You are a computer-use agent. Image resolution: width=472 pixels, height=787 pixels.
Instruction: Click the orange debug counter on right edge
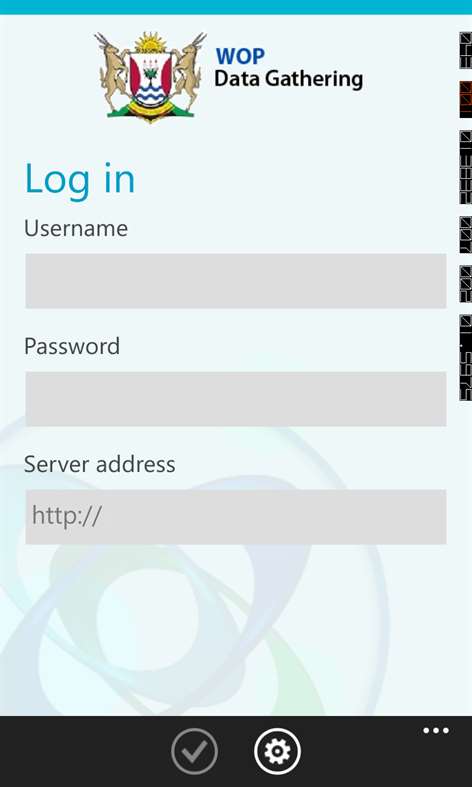(465, 99)
